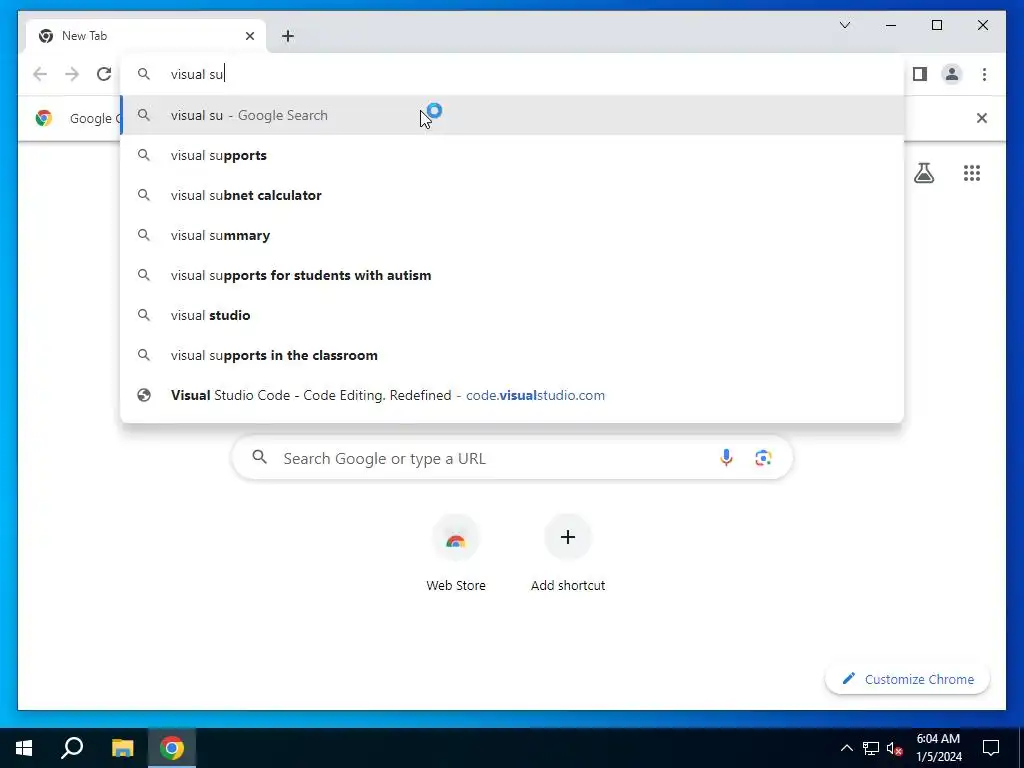Focus the Search Google or type a URL box

[x=512, y=458]
